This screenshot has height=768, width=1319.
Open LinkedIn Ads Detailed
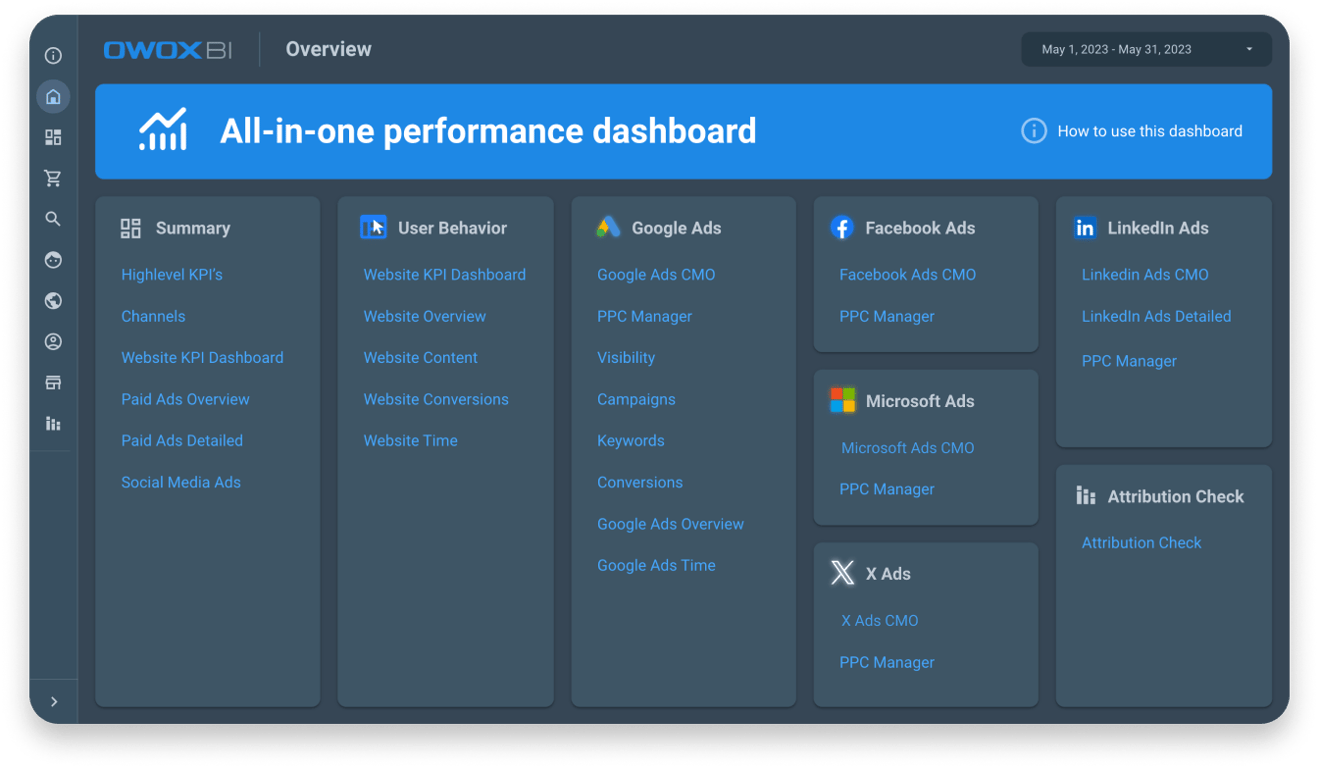point(1156,316)
